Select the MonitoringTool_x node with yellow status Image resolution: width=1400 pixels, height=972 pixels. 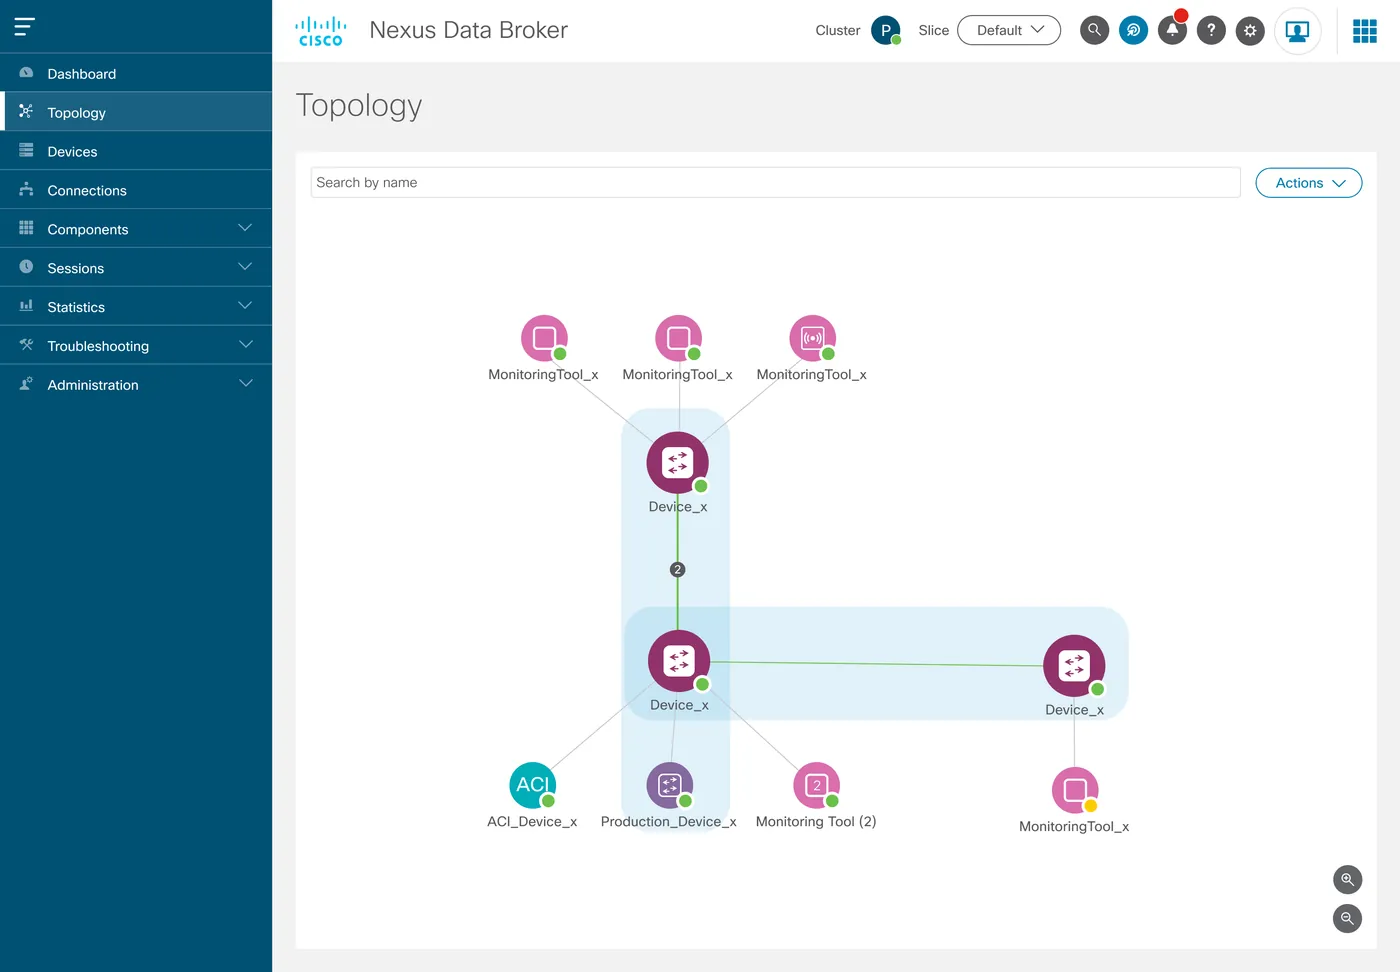[1075, 790]
